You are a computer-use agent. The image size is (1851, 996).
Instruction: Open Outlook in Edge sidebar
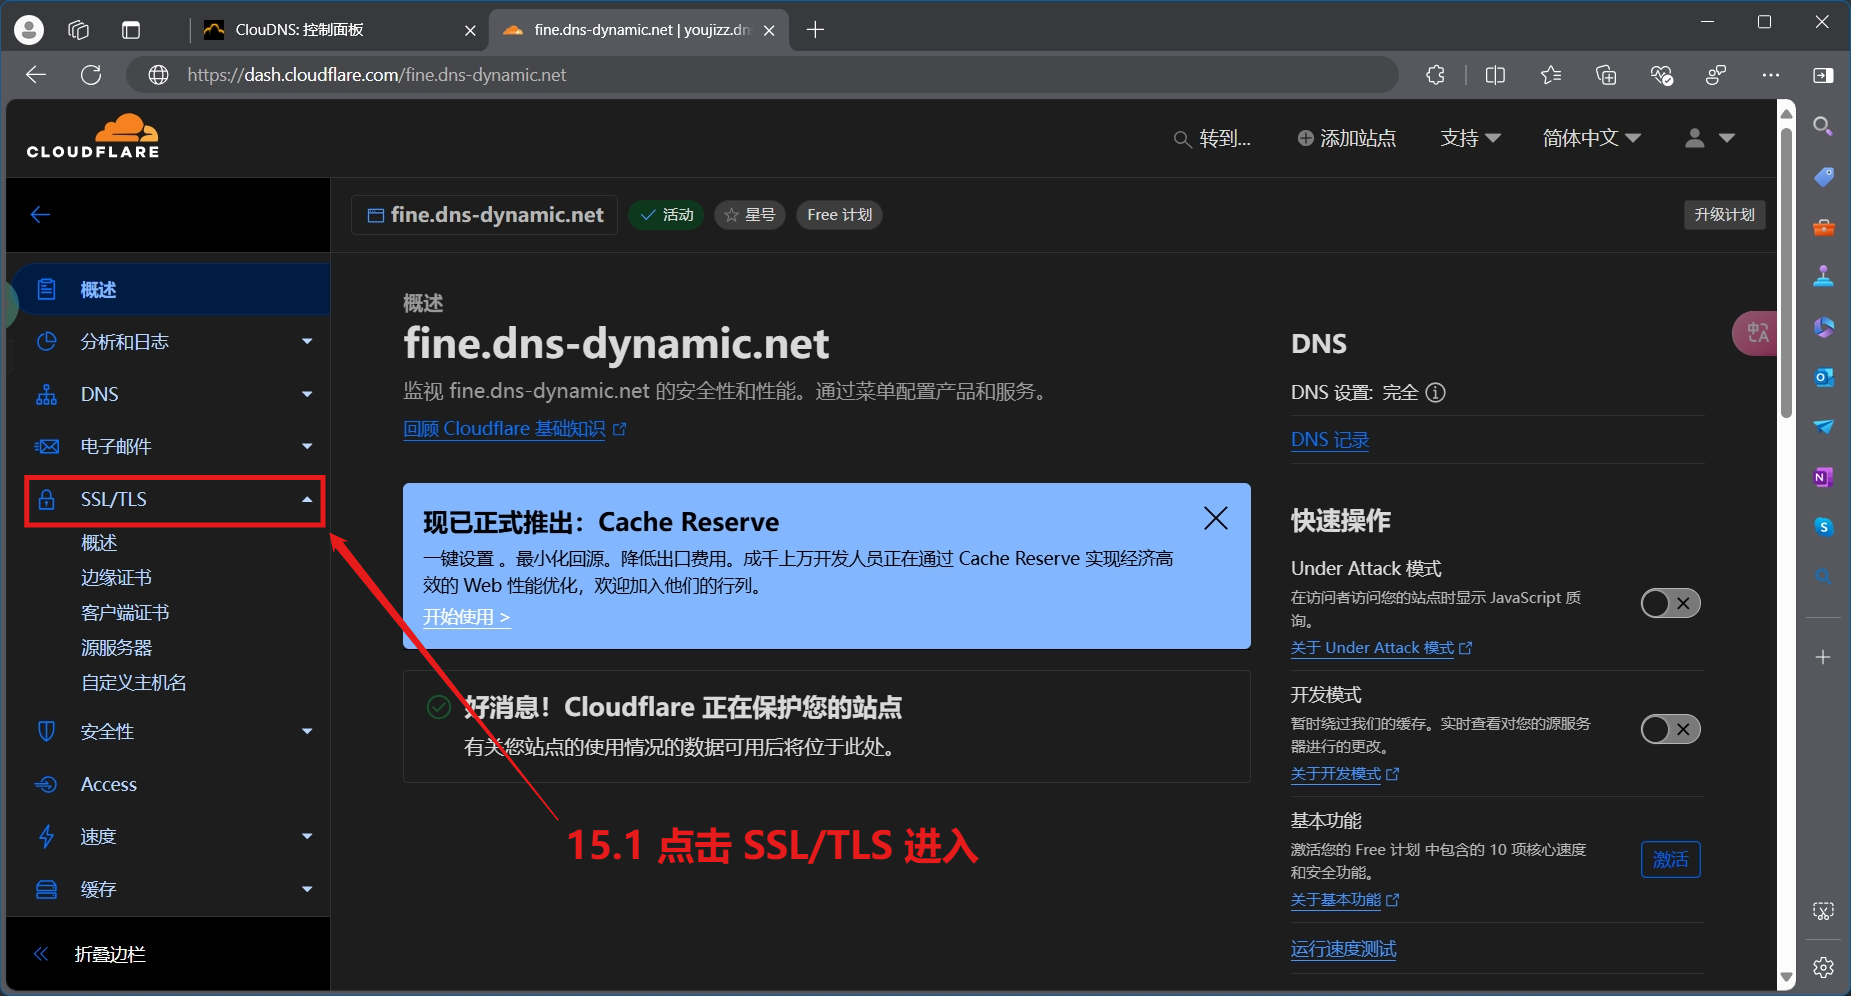coord(1823,377)
